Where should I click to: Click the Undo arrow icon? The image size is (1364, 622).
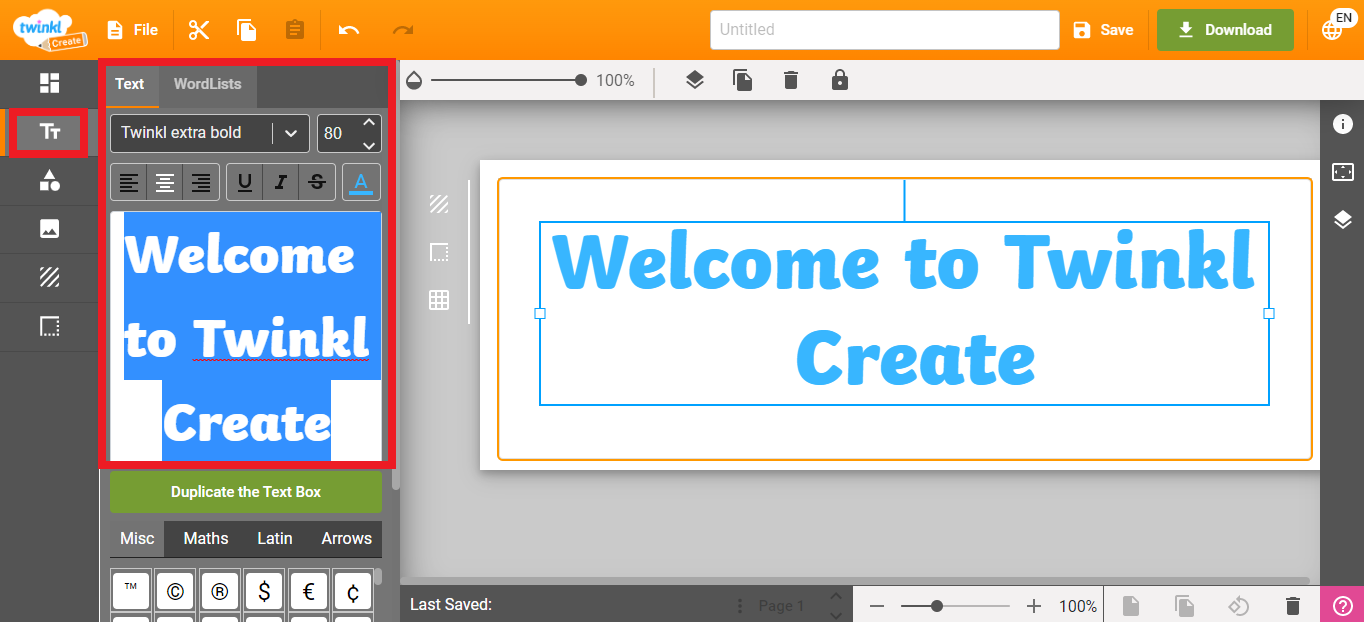349,30
